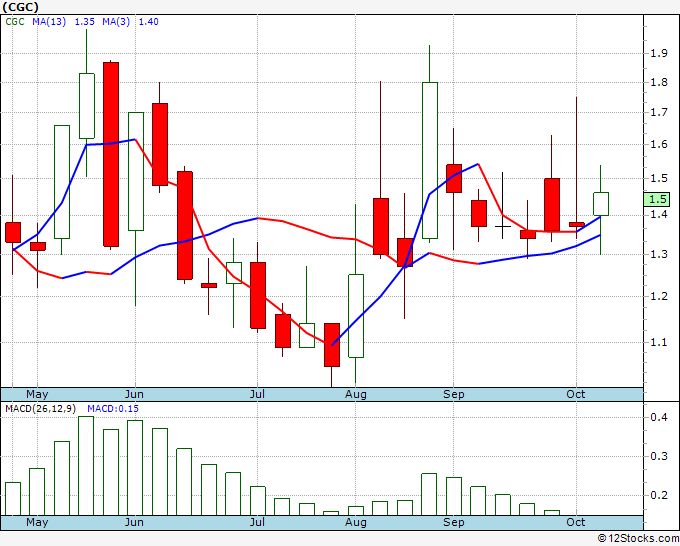Screen dimensions: 680x546
Task: Select the green CGC legend label
Action: point(15,21)
